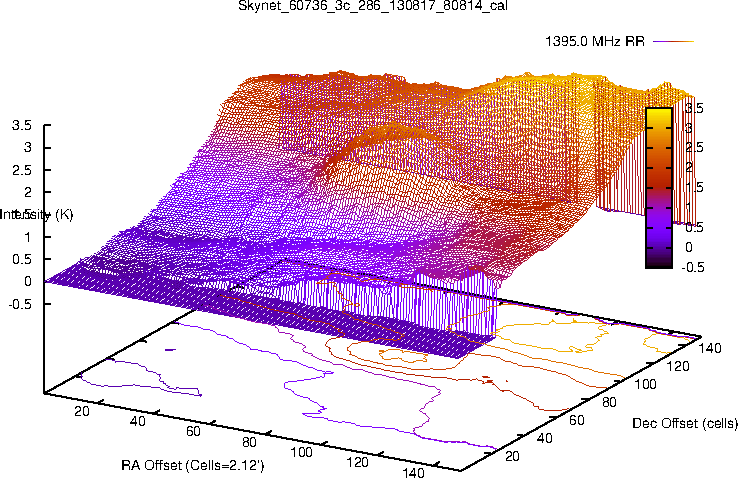The width and height of the screenshot is (738, 478).
Task: Pick tick 140 on the Dec Offset axis
Action: (x=710, y=348)
